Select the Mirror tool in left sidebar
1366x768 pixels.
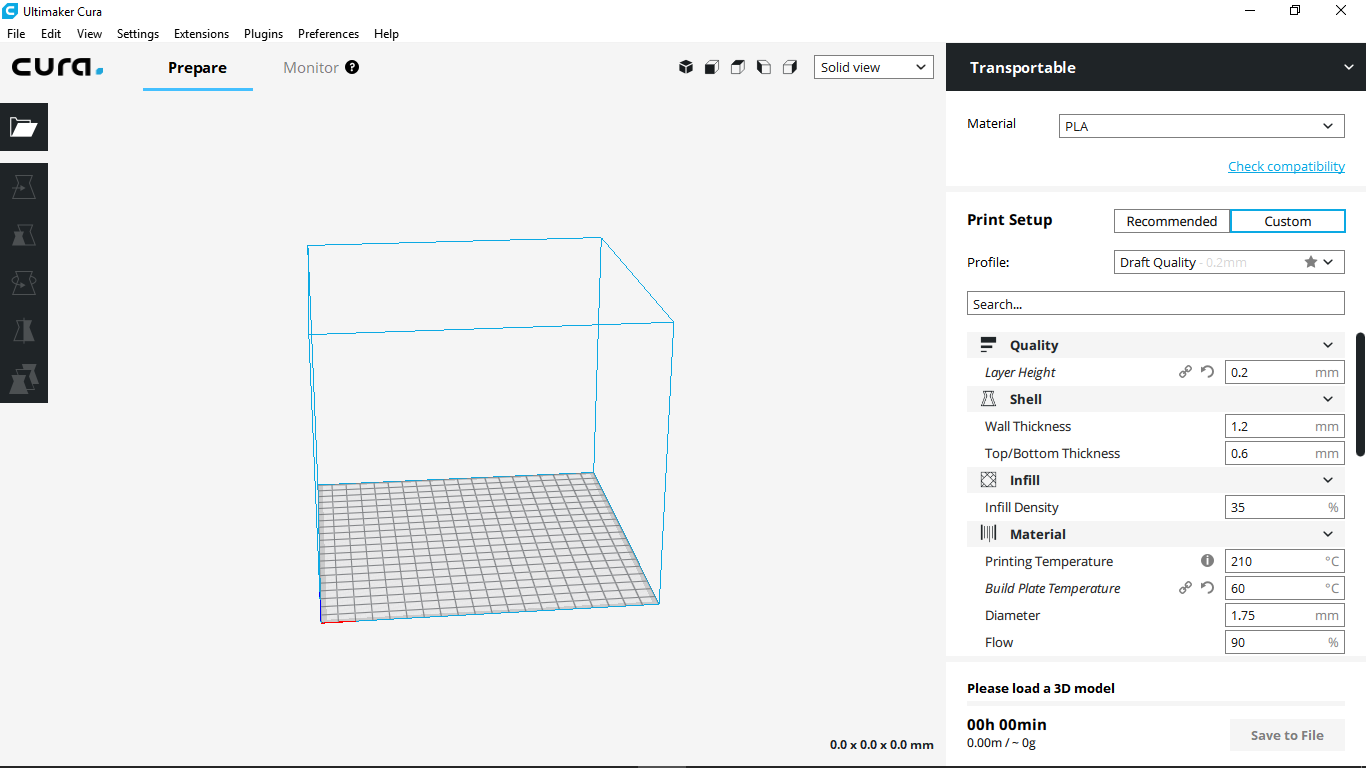coord(24,331)
